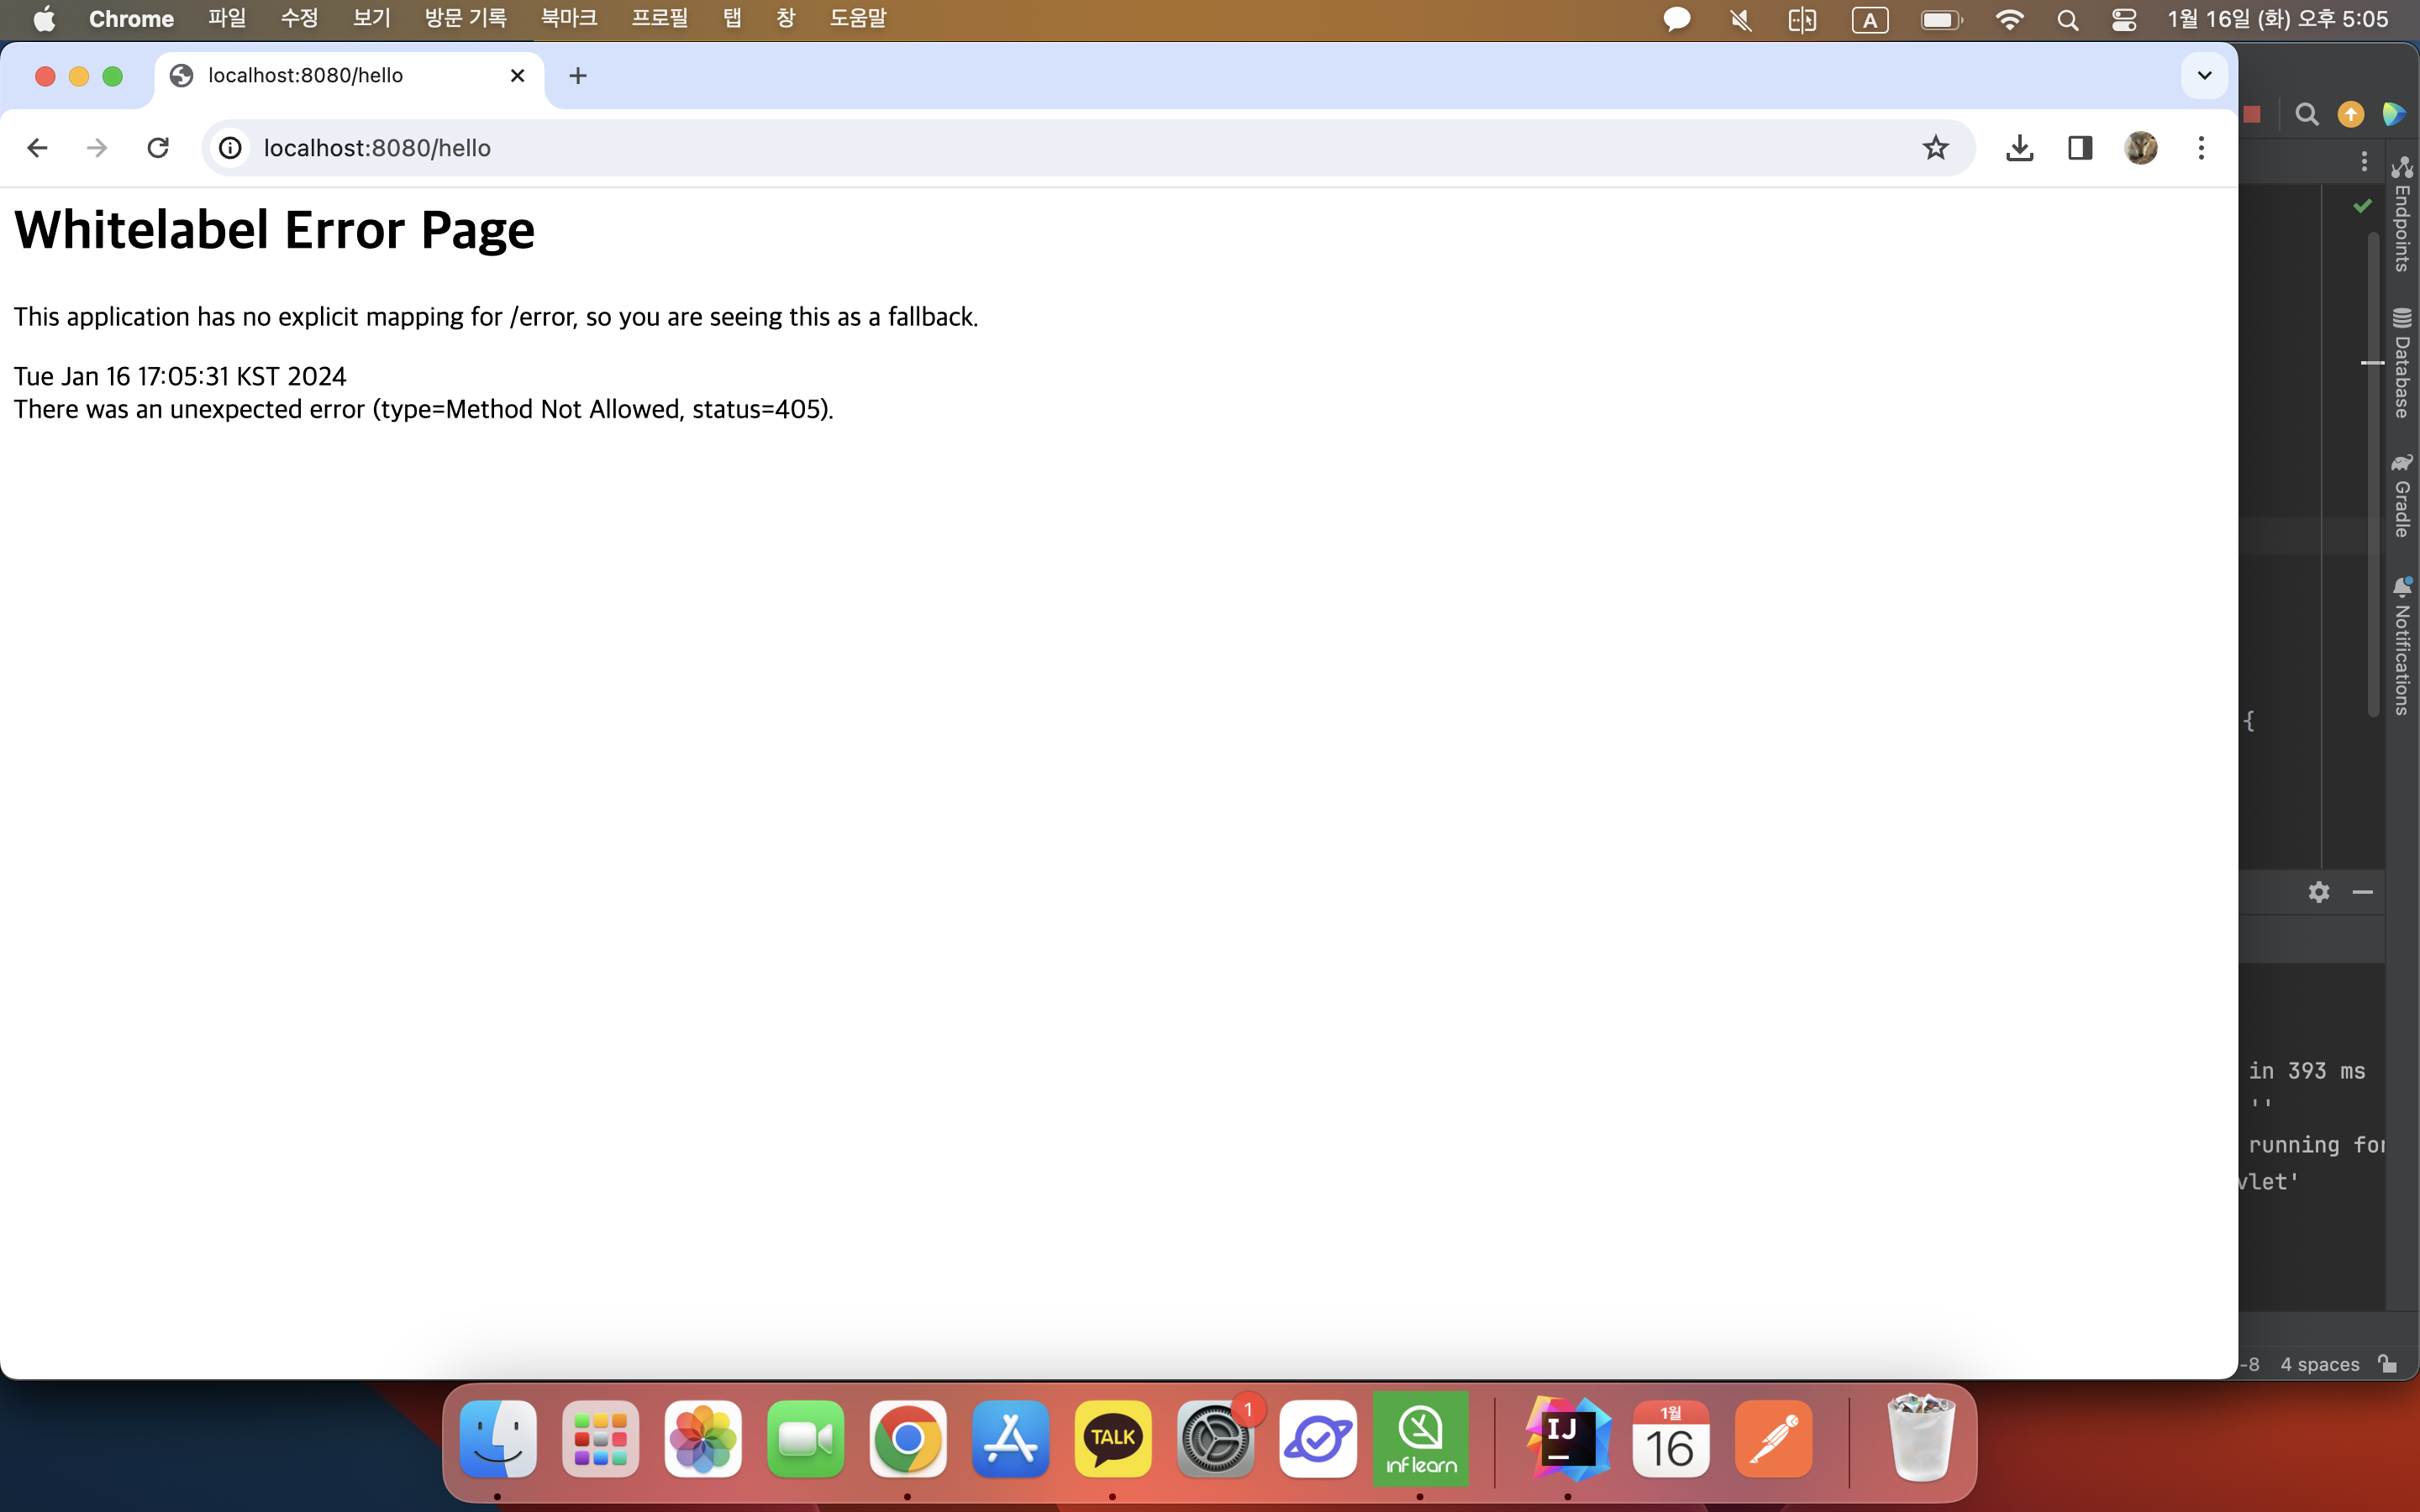The height and width of the screenshot is (1512, 2420).
Task: Open the 탭 menu
Action: (732, 19)
